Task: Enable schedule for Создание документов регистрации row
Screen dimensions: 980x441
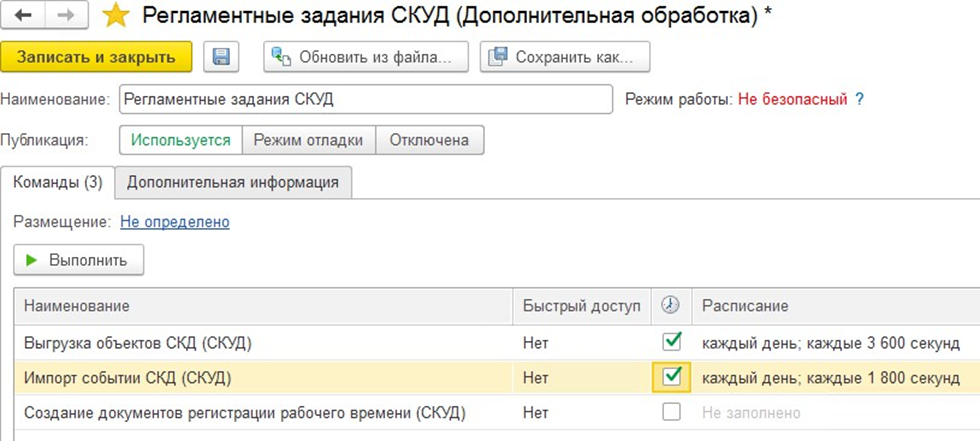Action: (x=672, y=412)
